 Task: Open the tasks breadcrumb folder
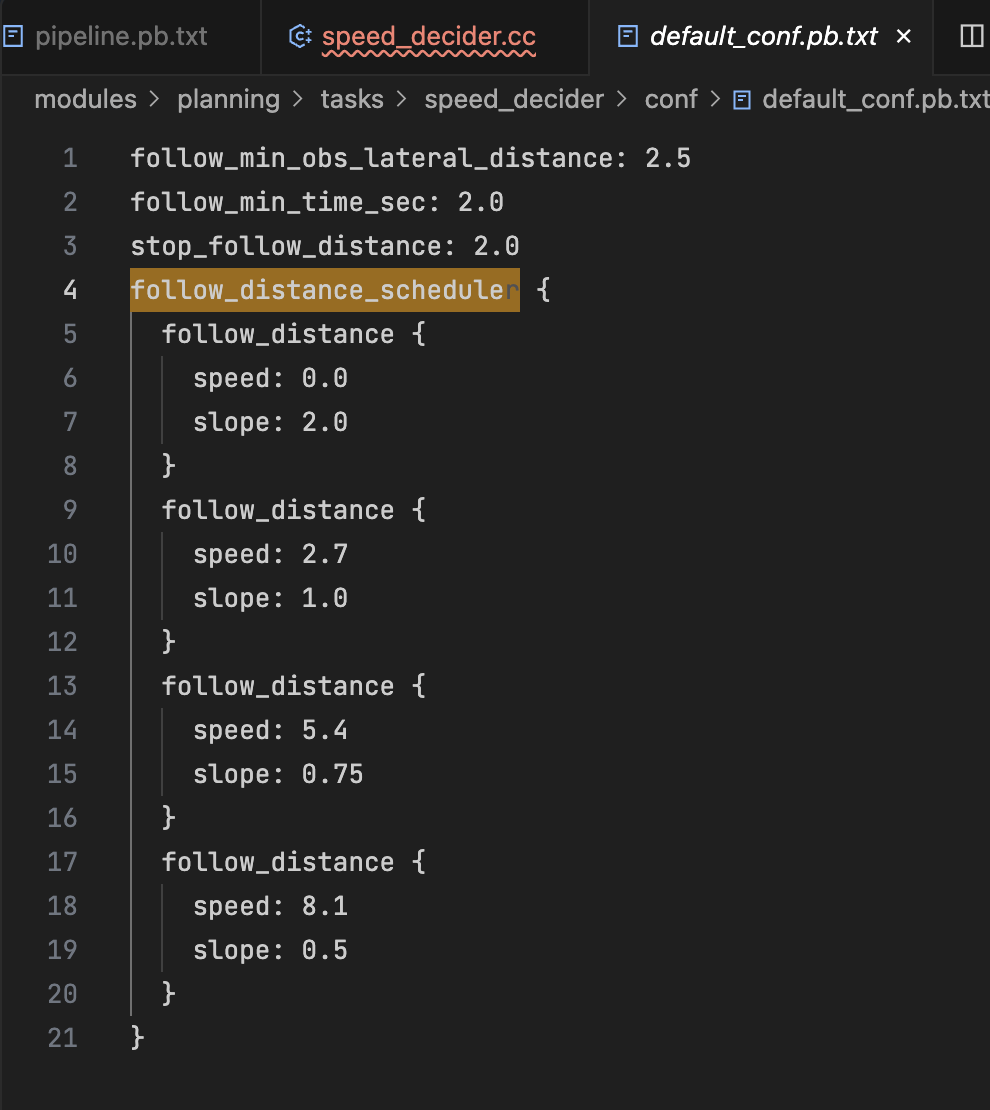point(351,99)
